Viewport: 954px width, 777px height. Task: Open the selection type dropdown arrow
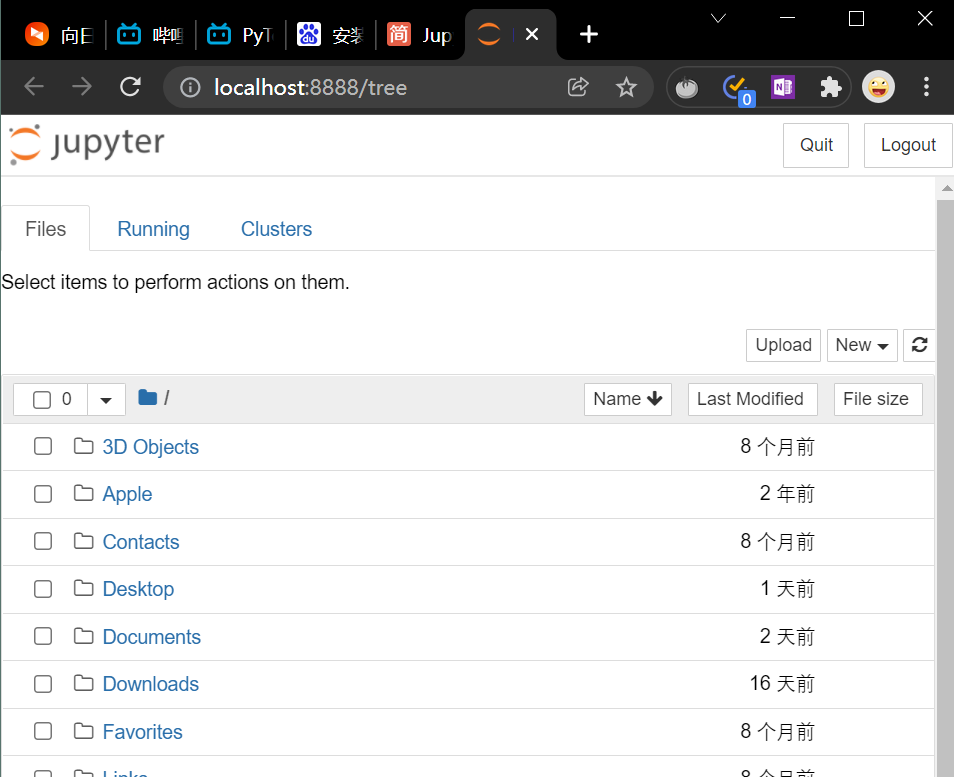coord(106,400)
